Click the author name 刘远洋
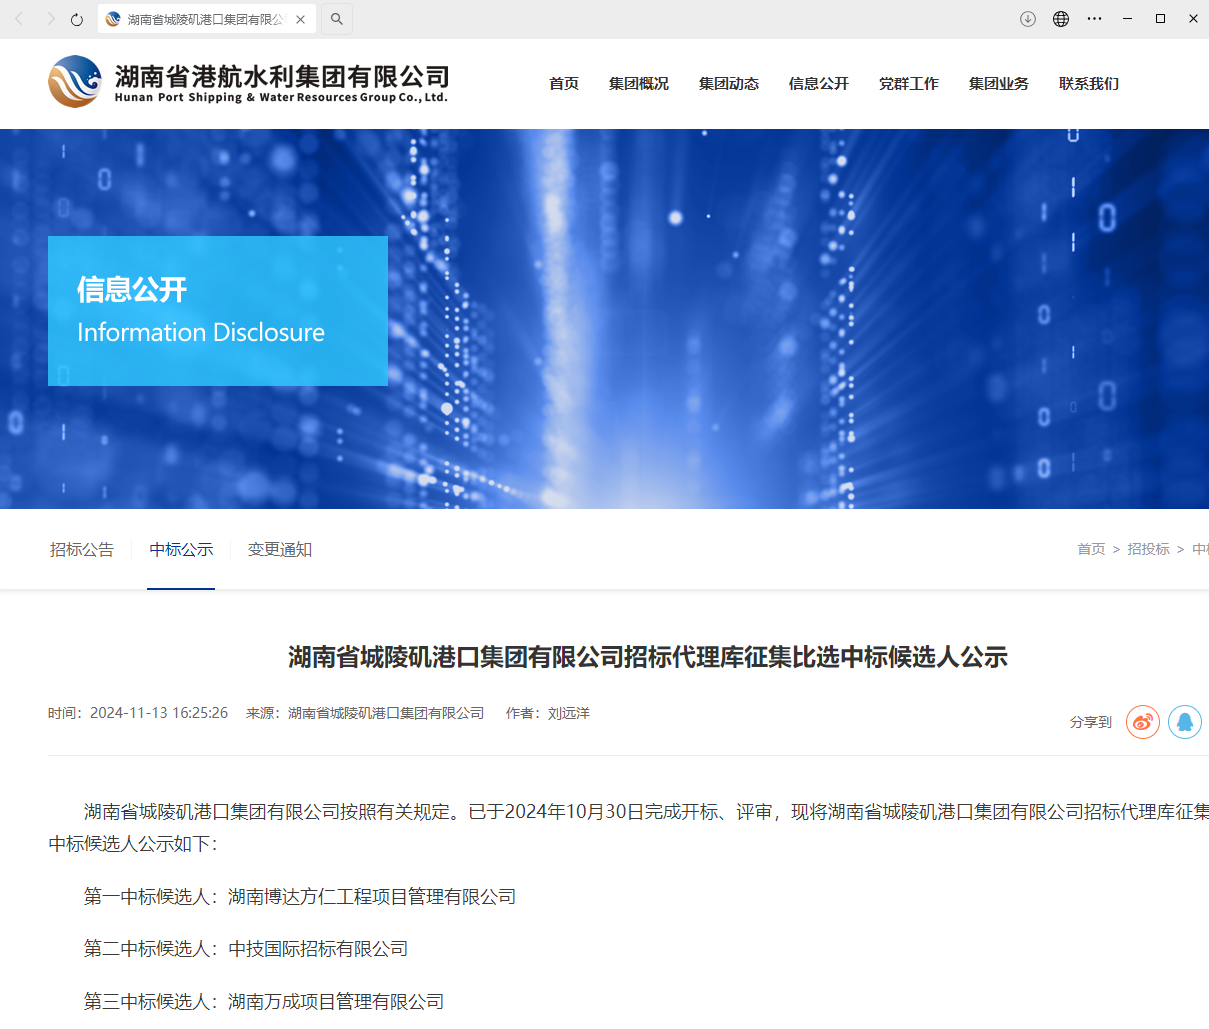1209x1029 pixels. click(x=569, y=713)
